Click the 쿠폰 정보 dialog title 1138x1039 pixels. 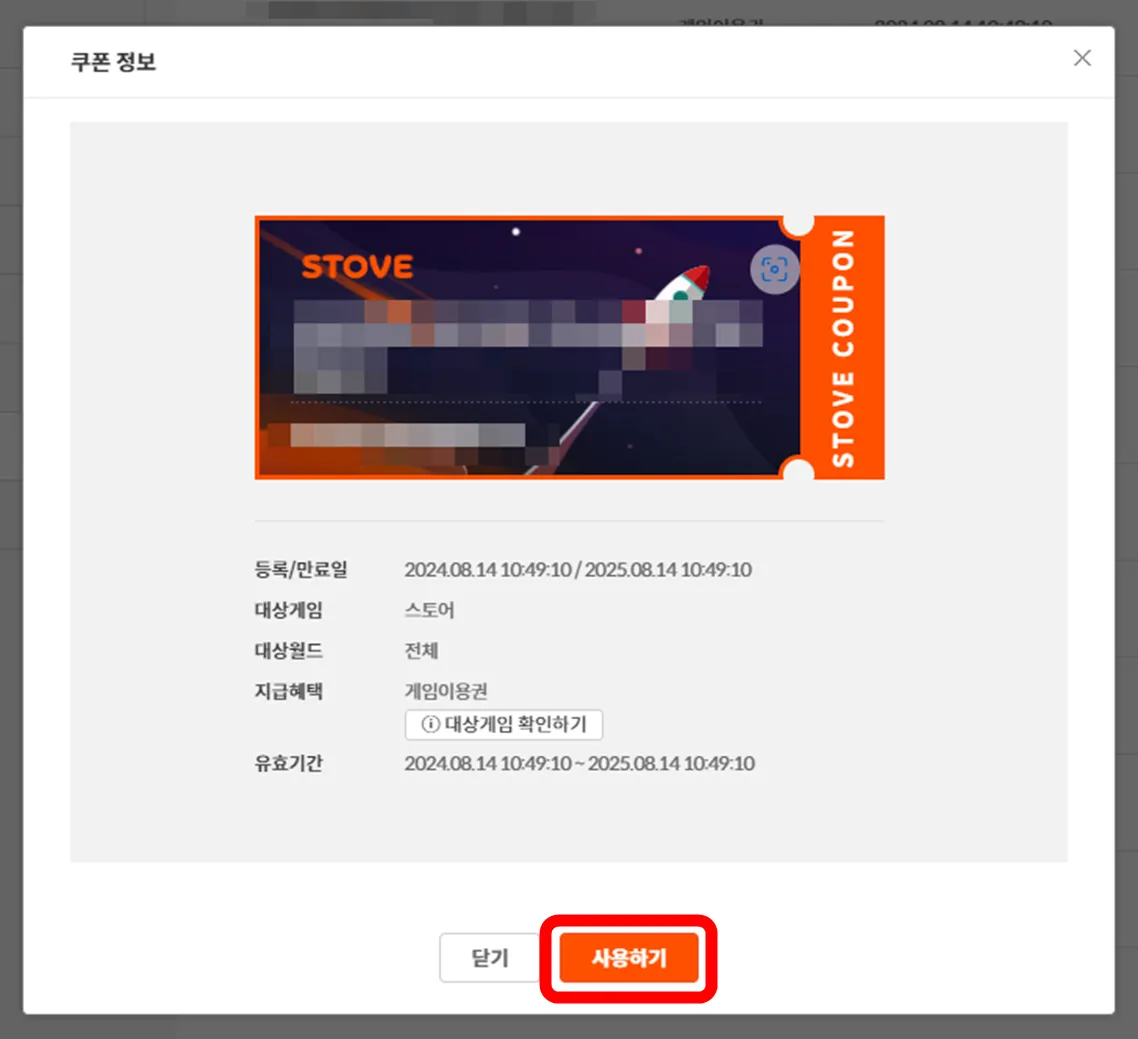coord(113,62)
